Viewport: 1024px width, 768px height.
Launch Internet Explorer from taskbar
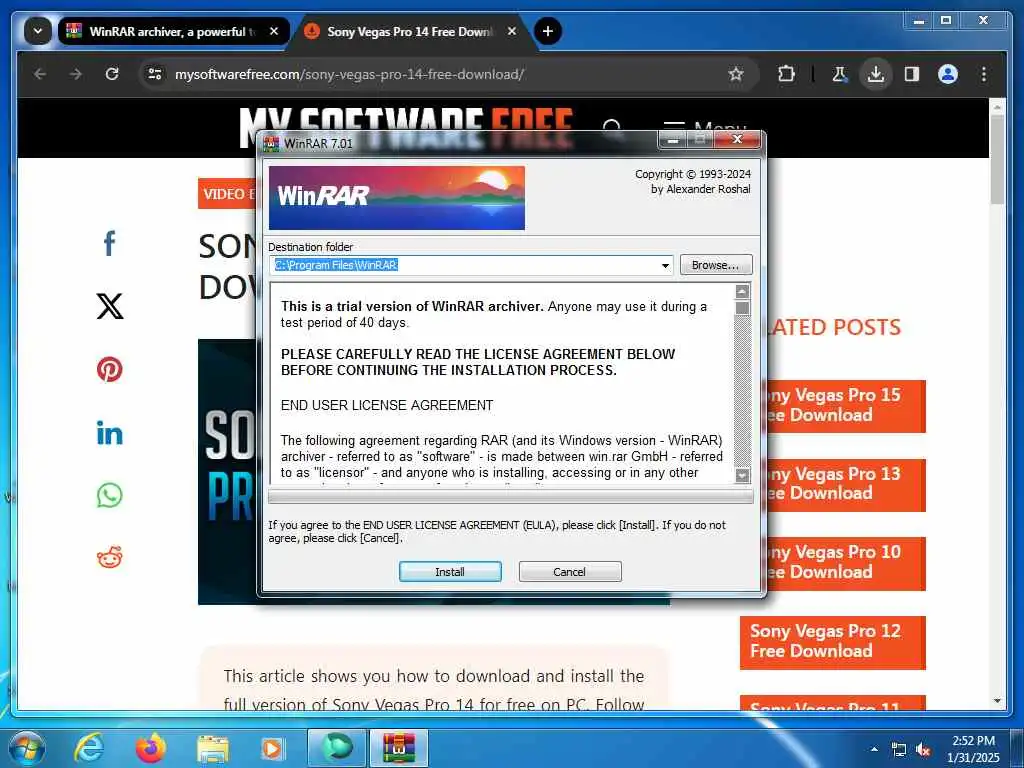point(89,748)
